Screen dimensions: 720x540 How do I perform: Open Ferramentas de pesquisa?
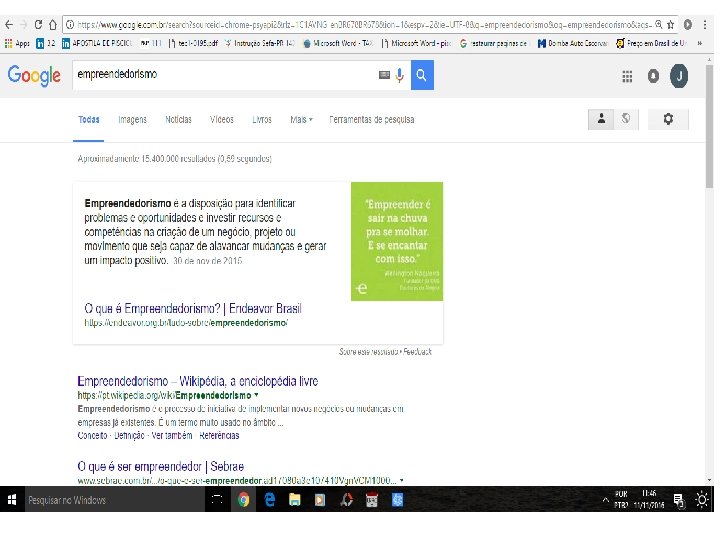(371, 120)
